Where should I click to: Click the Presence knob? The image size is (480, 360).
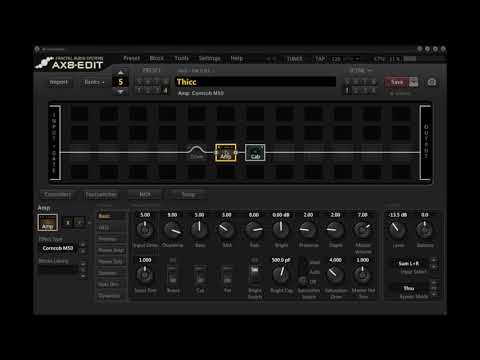pyautogui.click(x=308, y=229)
